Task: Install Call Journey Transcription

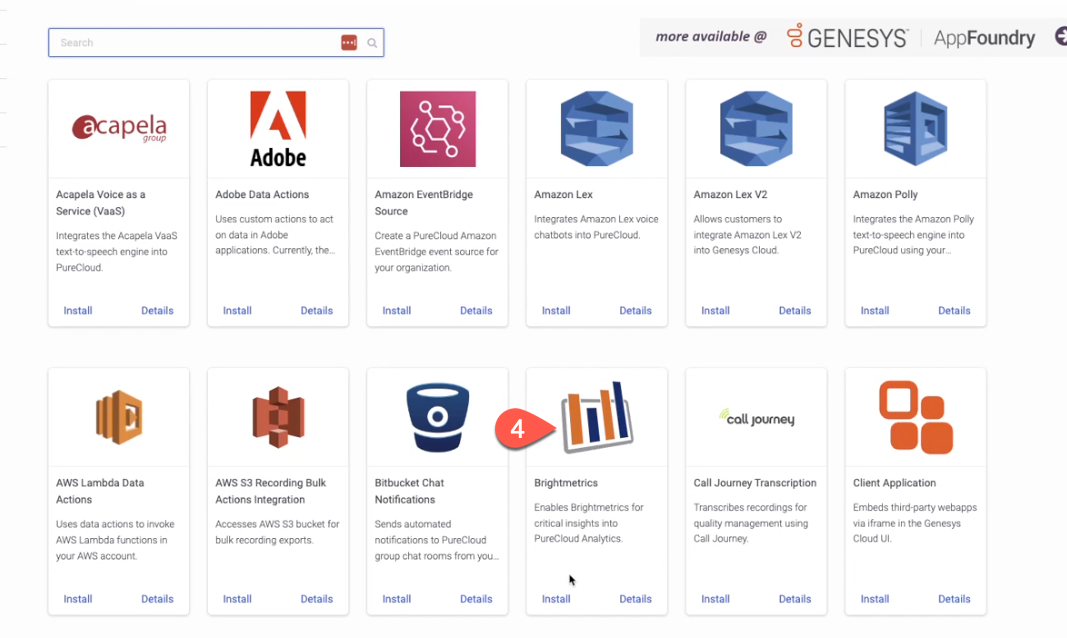Action: [x=715, y=599]
